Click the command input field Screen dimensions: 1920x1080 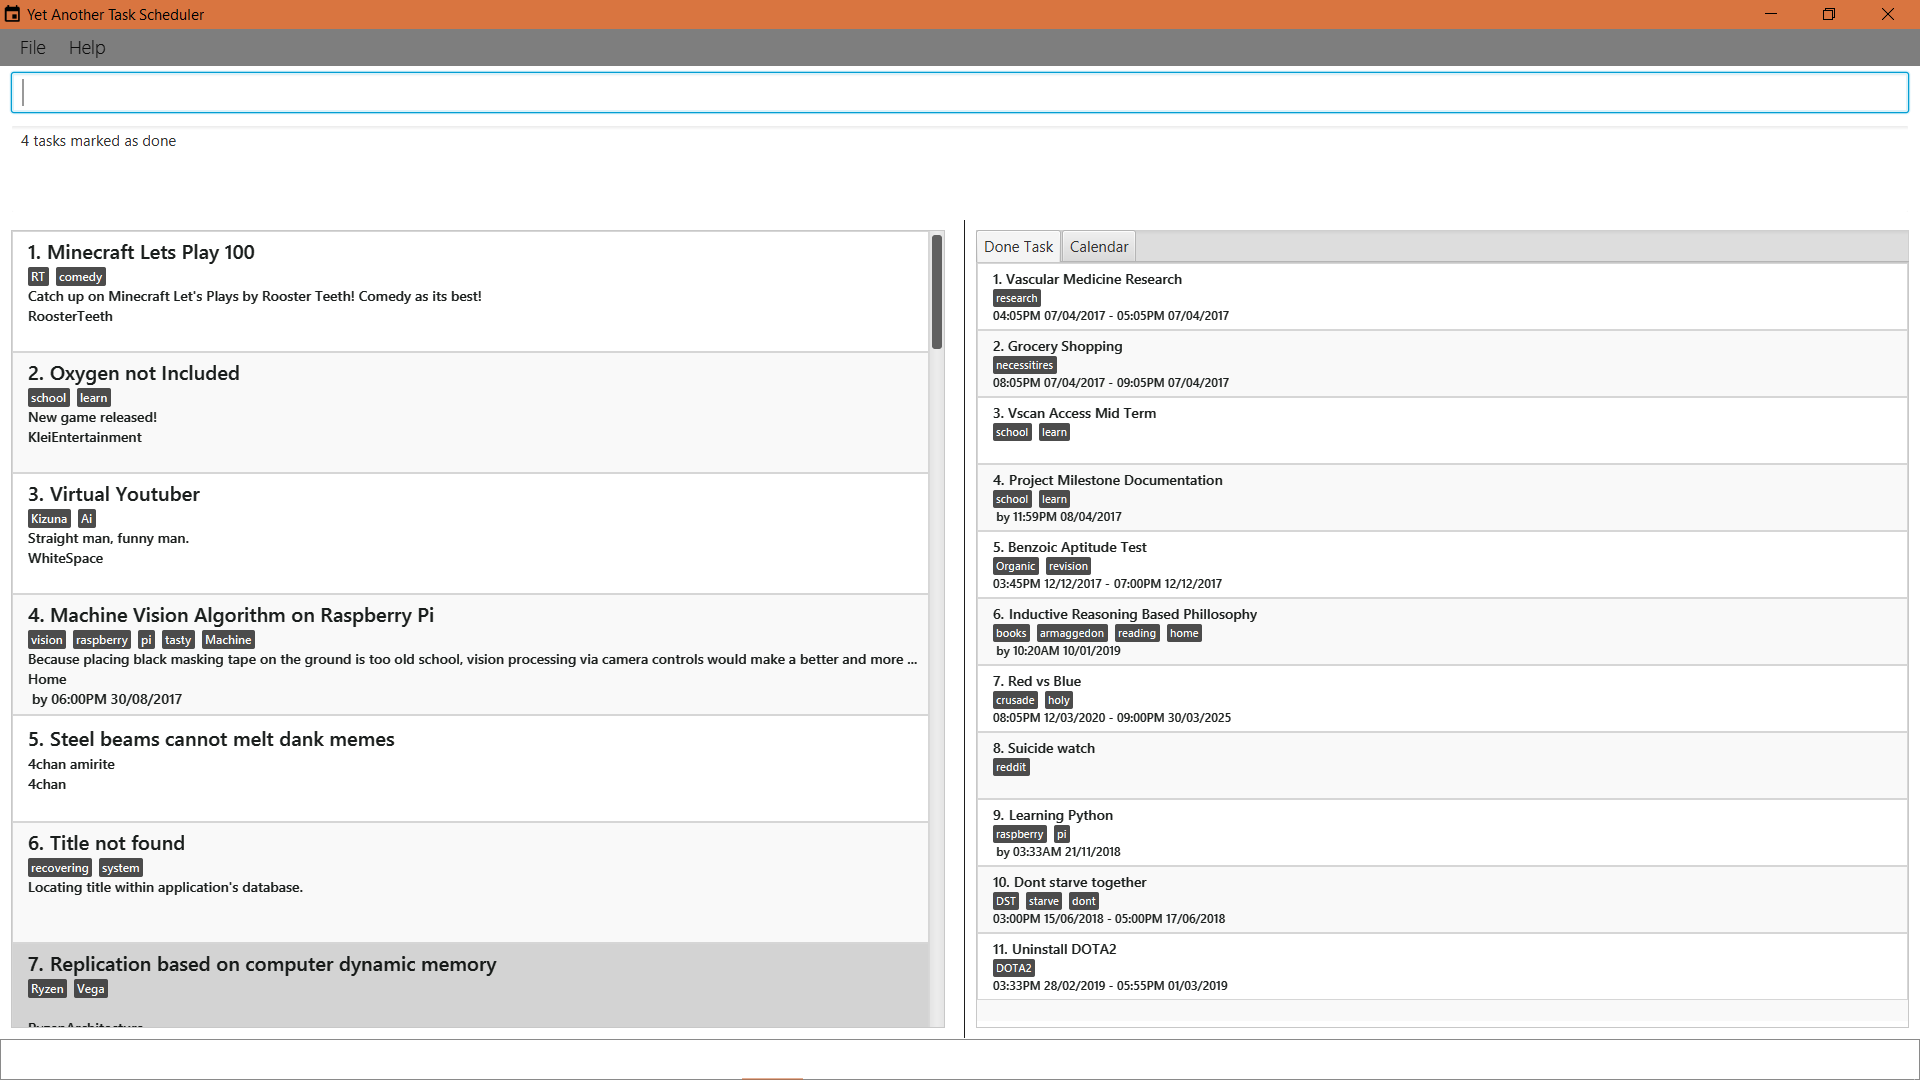[960, 92]
